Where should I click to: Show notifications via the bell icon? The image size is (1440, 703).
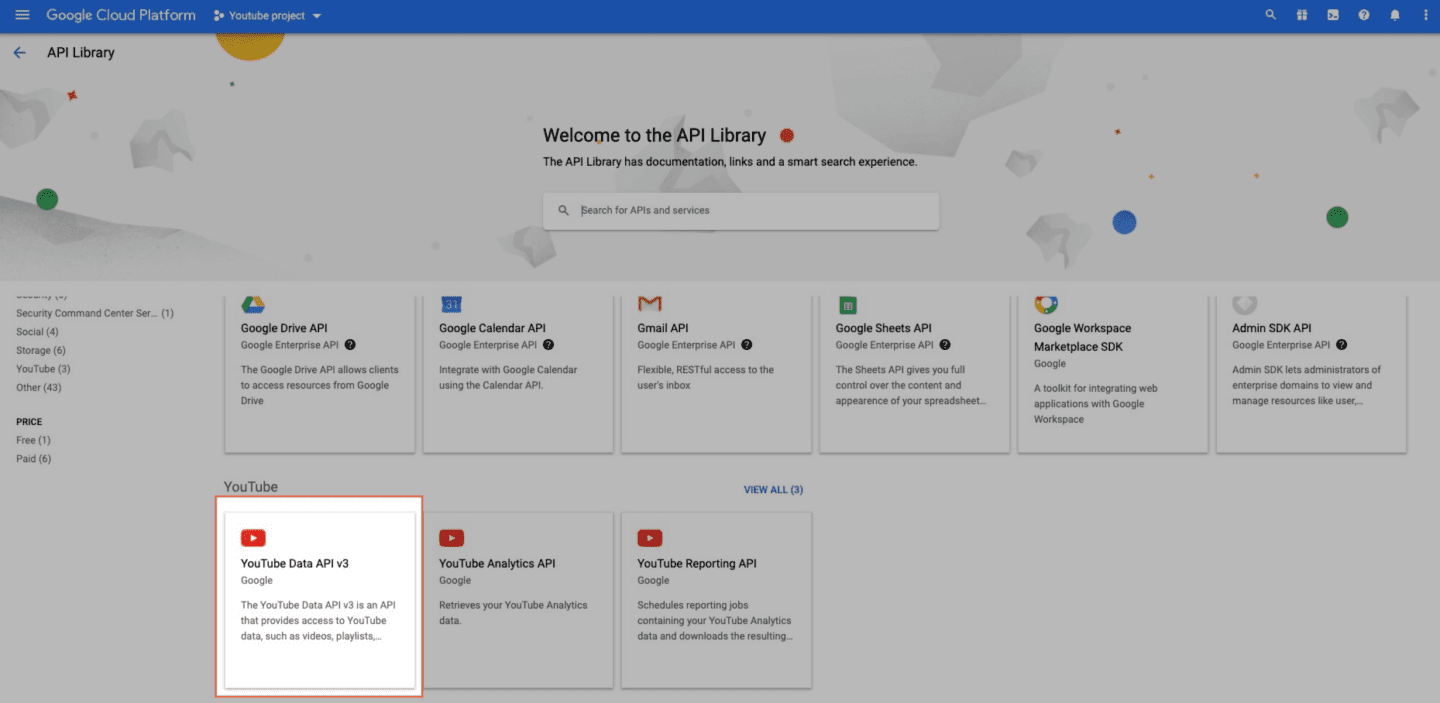click(x=1395, y=15)
